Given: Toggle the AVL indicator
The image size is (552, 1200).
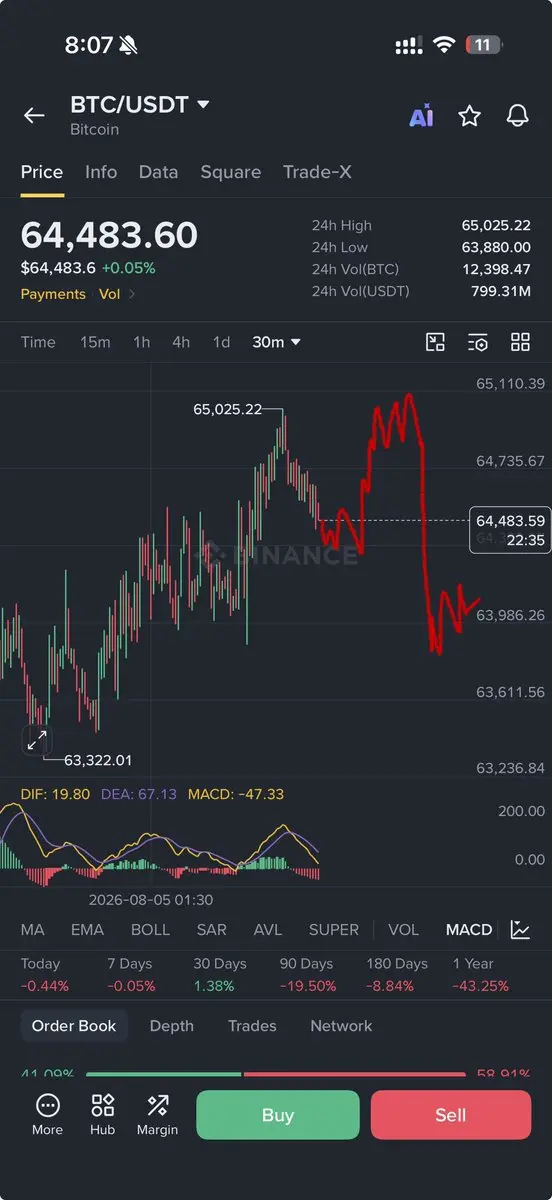Looking at the screenshot, I should 268,929.
